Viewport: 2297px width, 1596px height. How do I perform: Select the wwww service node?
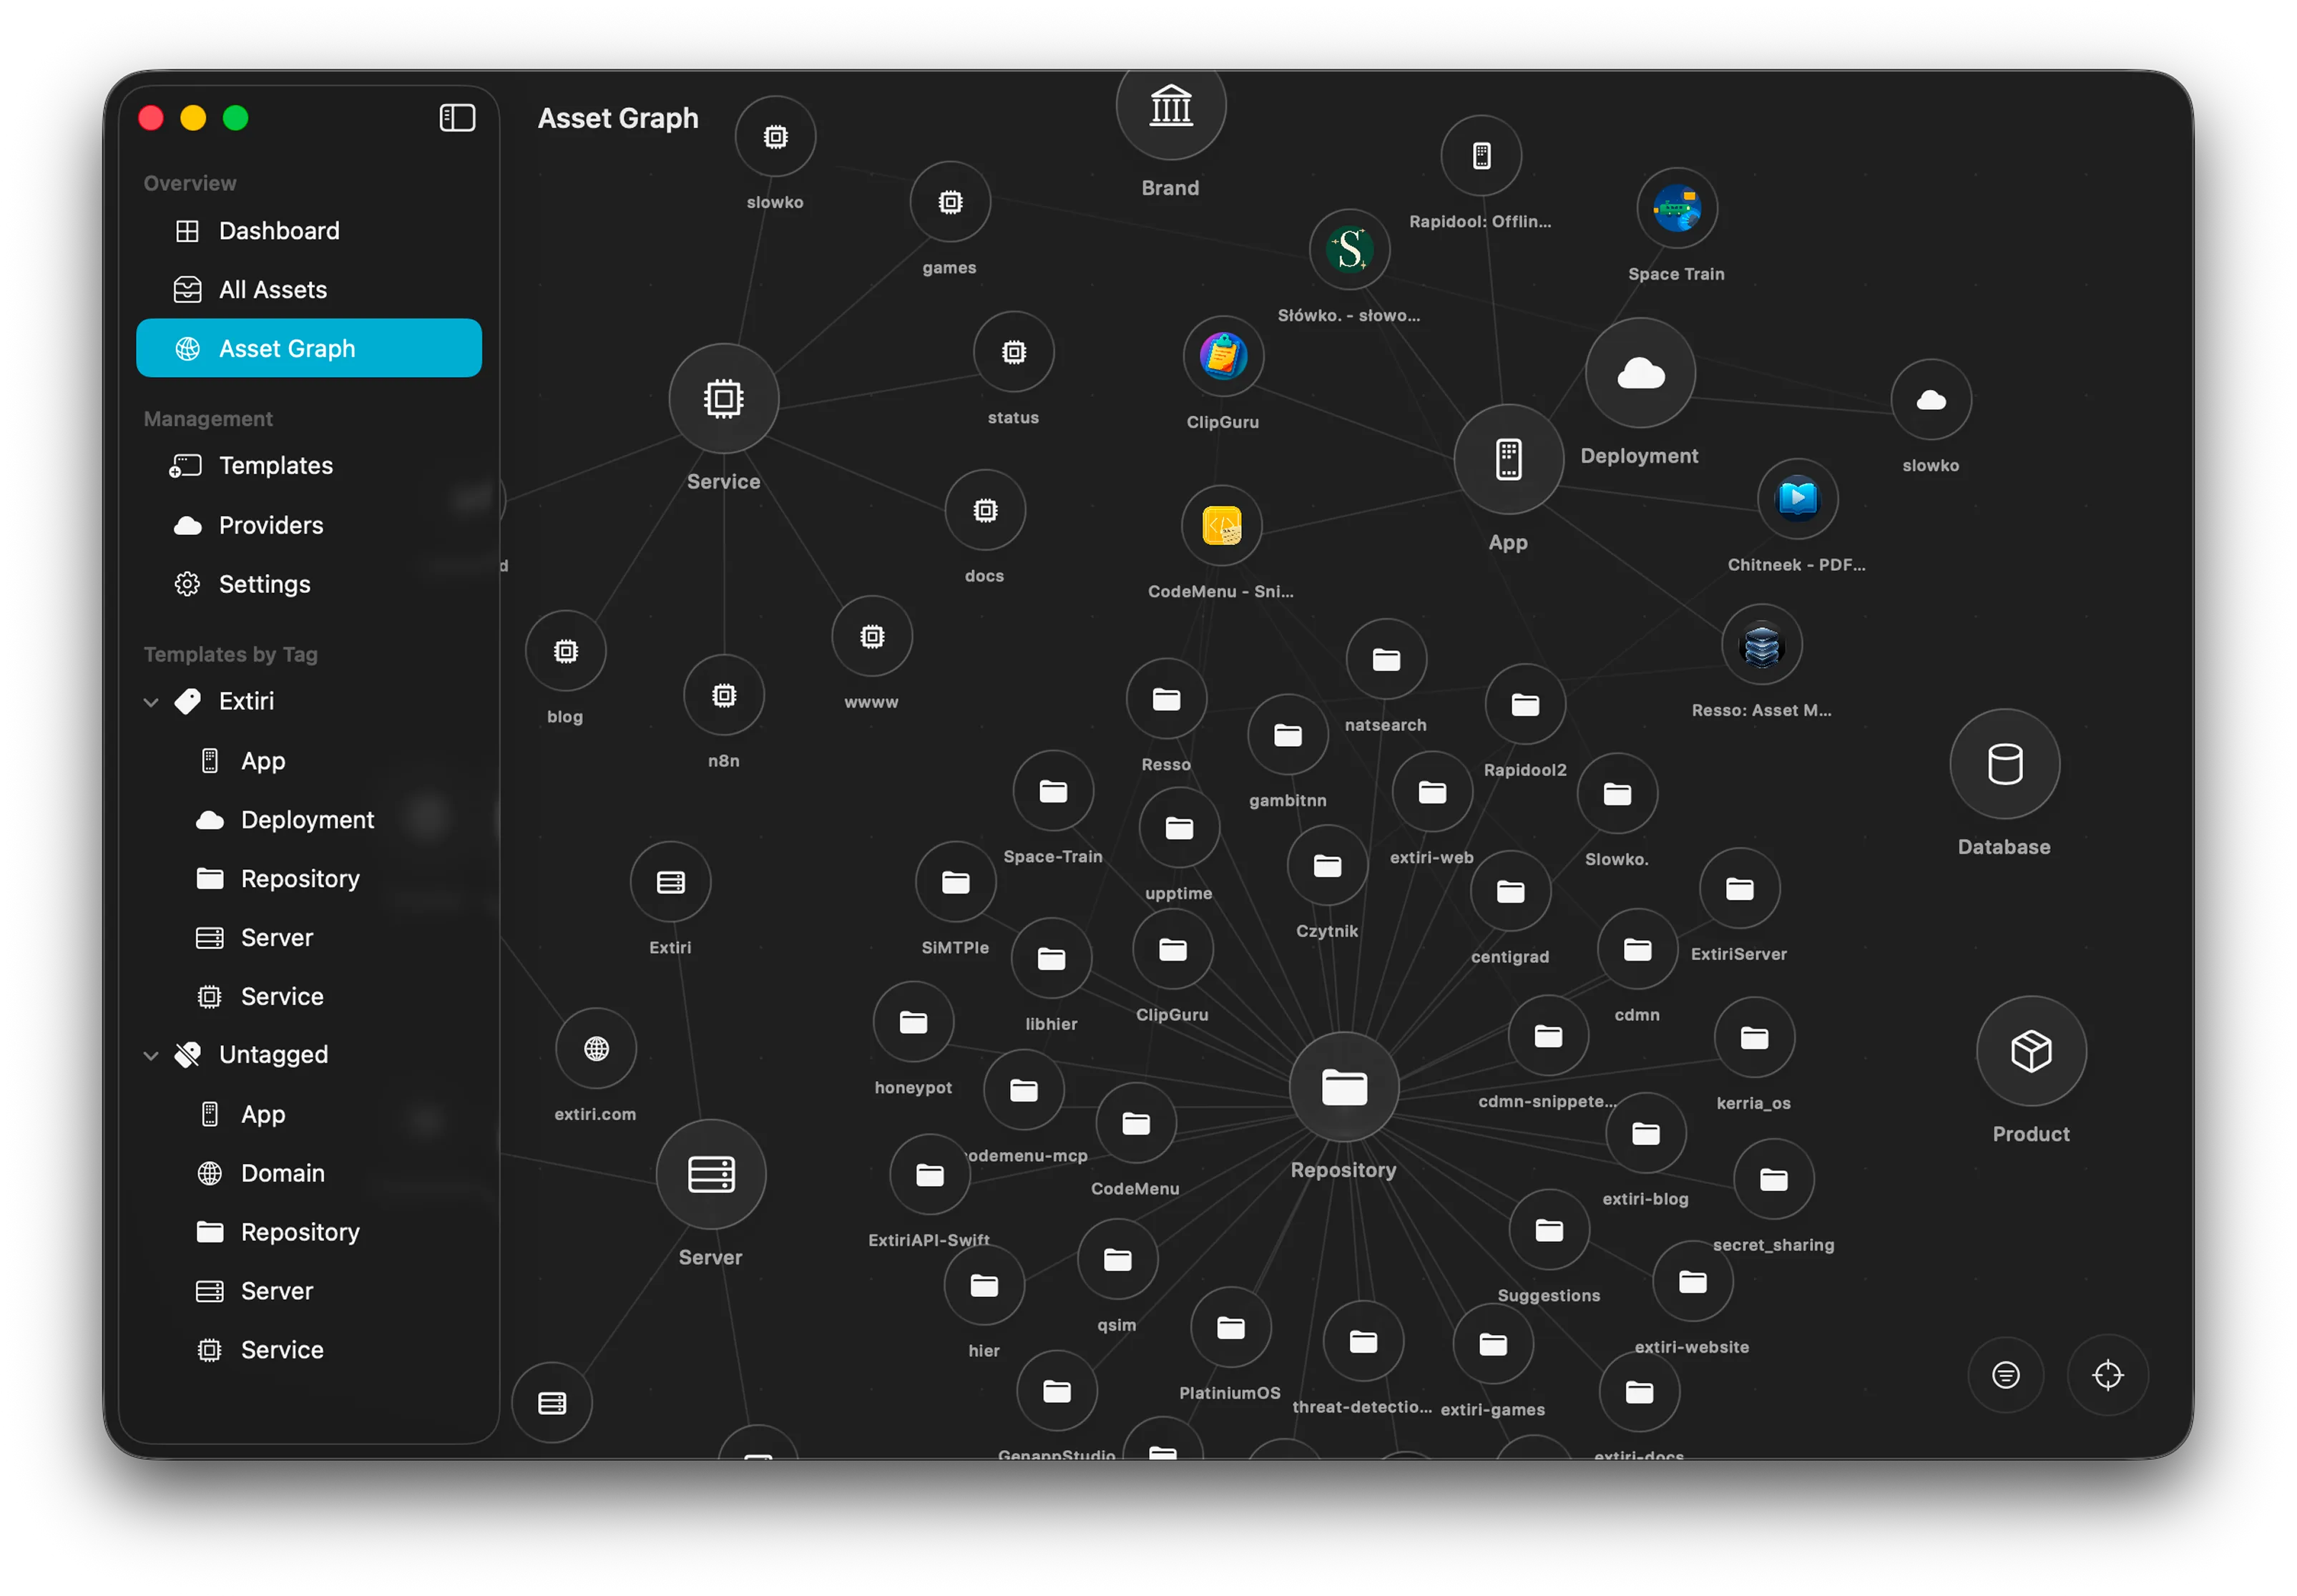(x=872, y=637)
